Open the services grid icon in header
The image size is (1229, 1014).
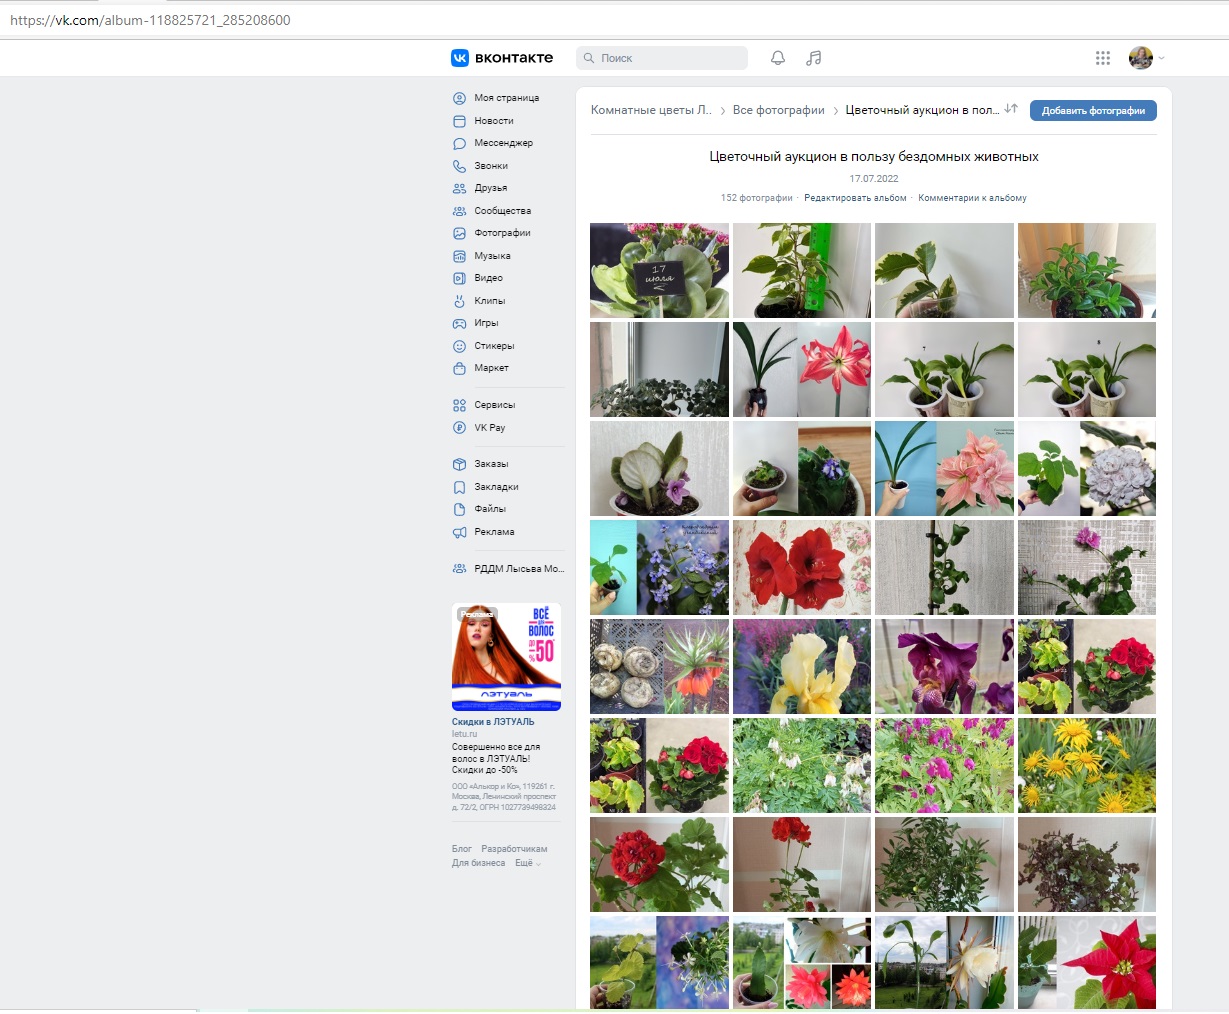click(x=1103, y=58)
